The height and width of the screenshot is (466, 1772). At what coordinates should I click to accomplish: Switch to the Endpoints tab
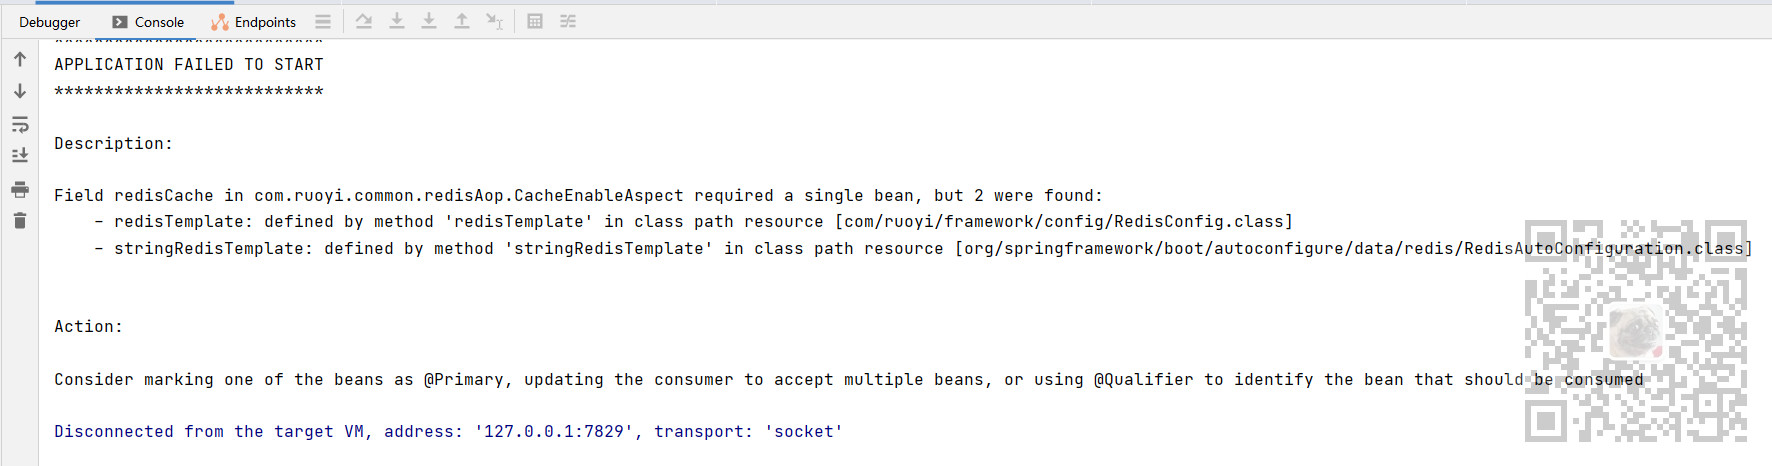pos(254,22)
